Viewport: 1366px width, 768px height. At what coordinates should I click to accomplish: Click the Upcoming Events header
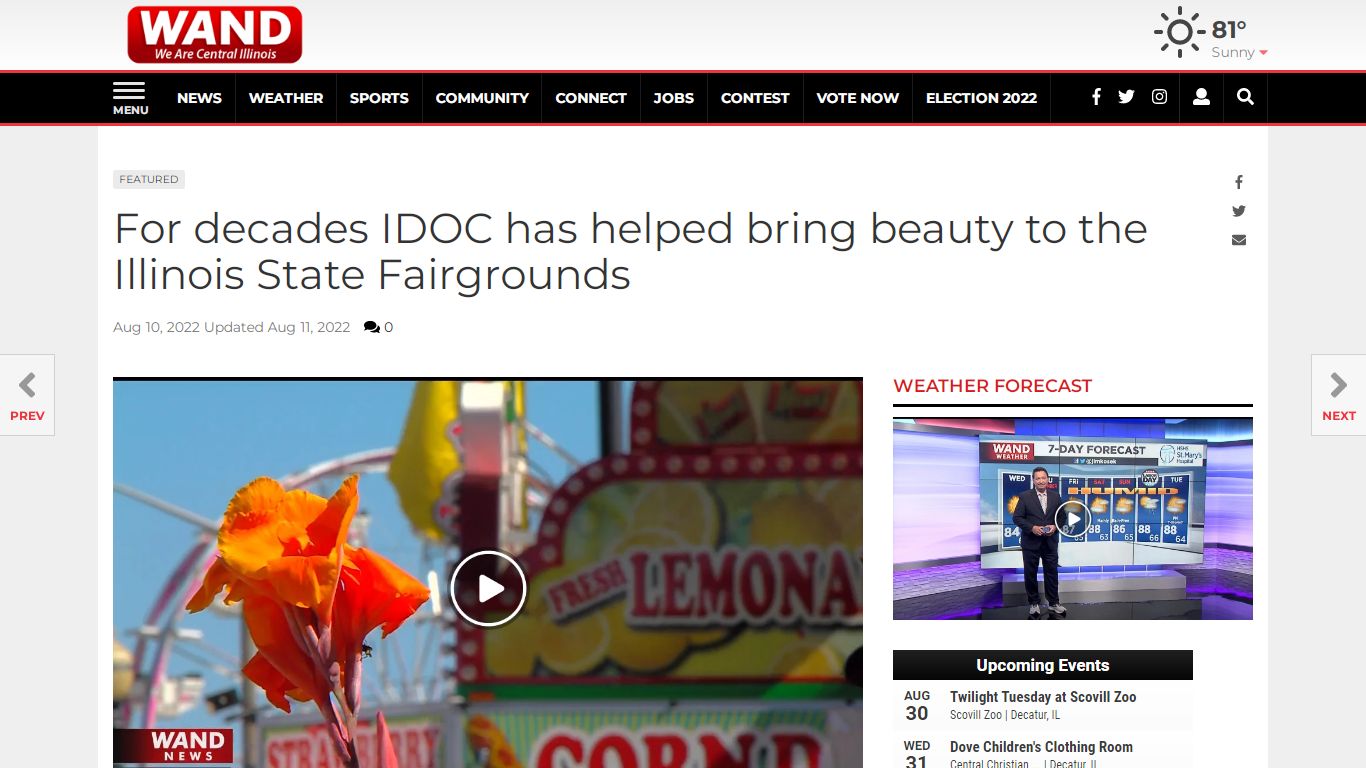click(1043, 665)
